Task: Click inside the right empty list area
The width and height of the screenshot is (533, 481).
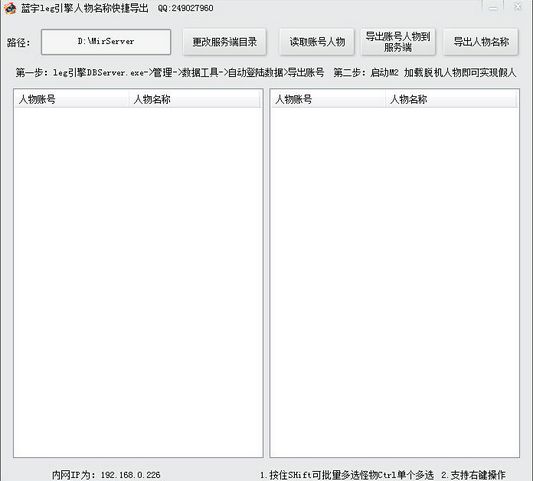Action: 395,282
